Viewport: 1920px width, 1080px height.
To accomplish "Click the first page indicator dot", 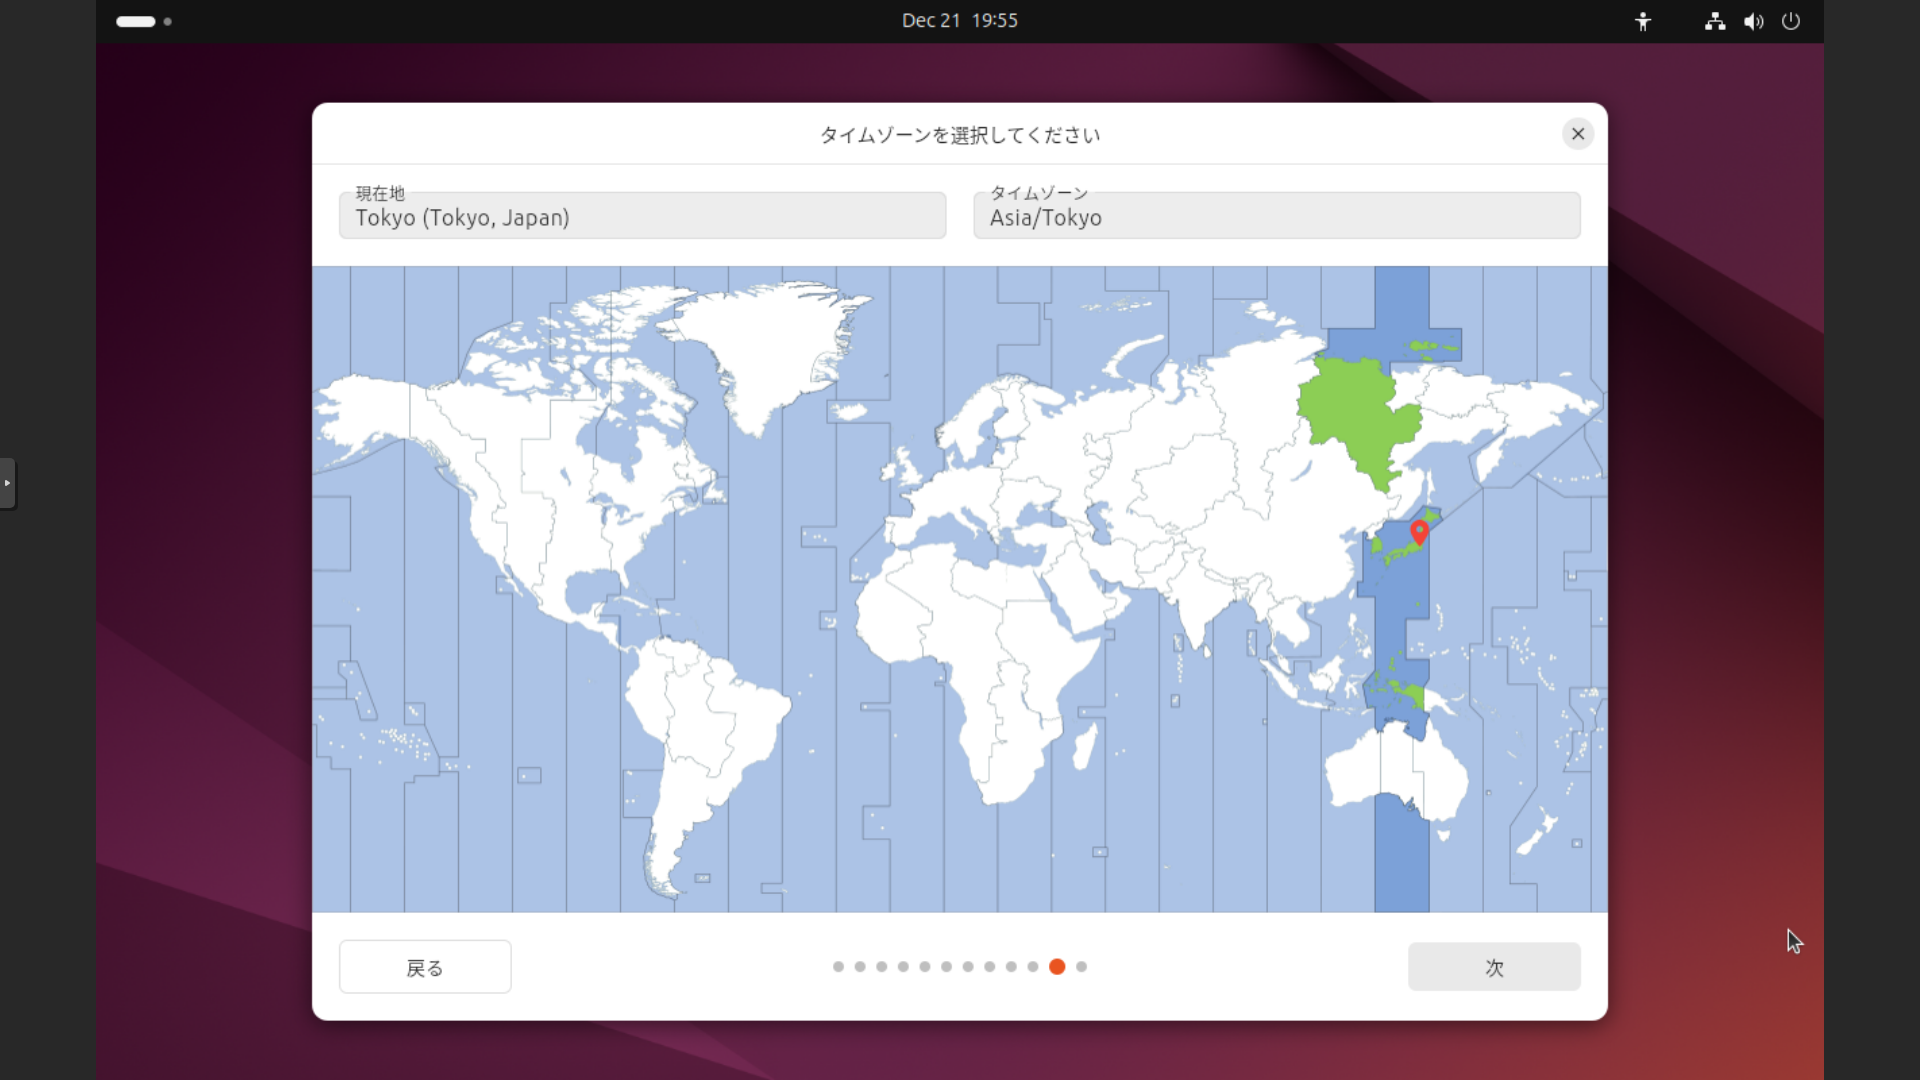I will point(838,967).
